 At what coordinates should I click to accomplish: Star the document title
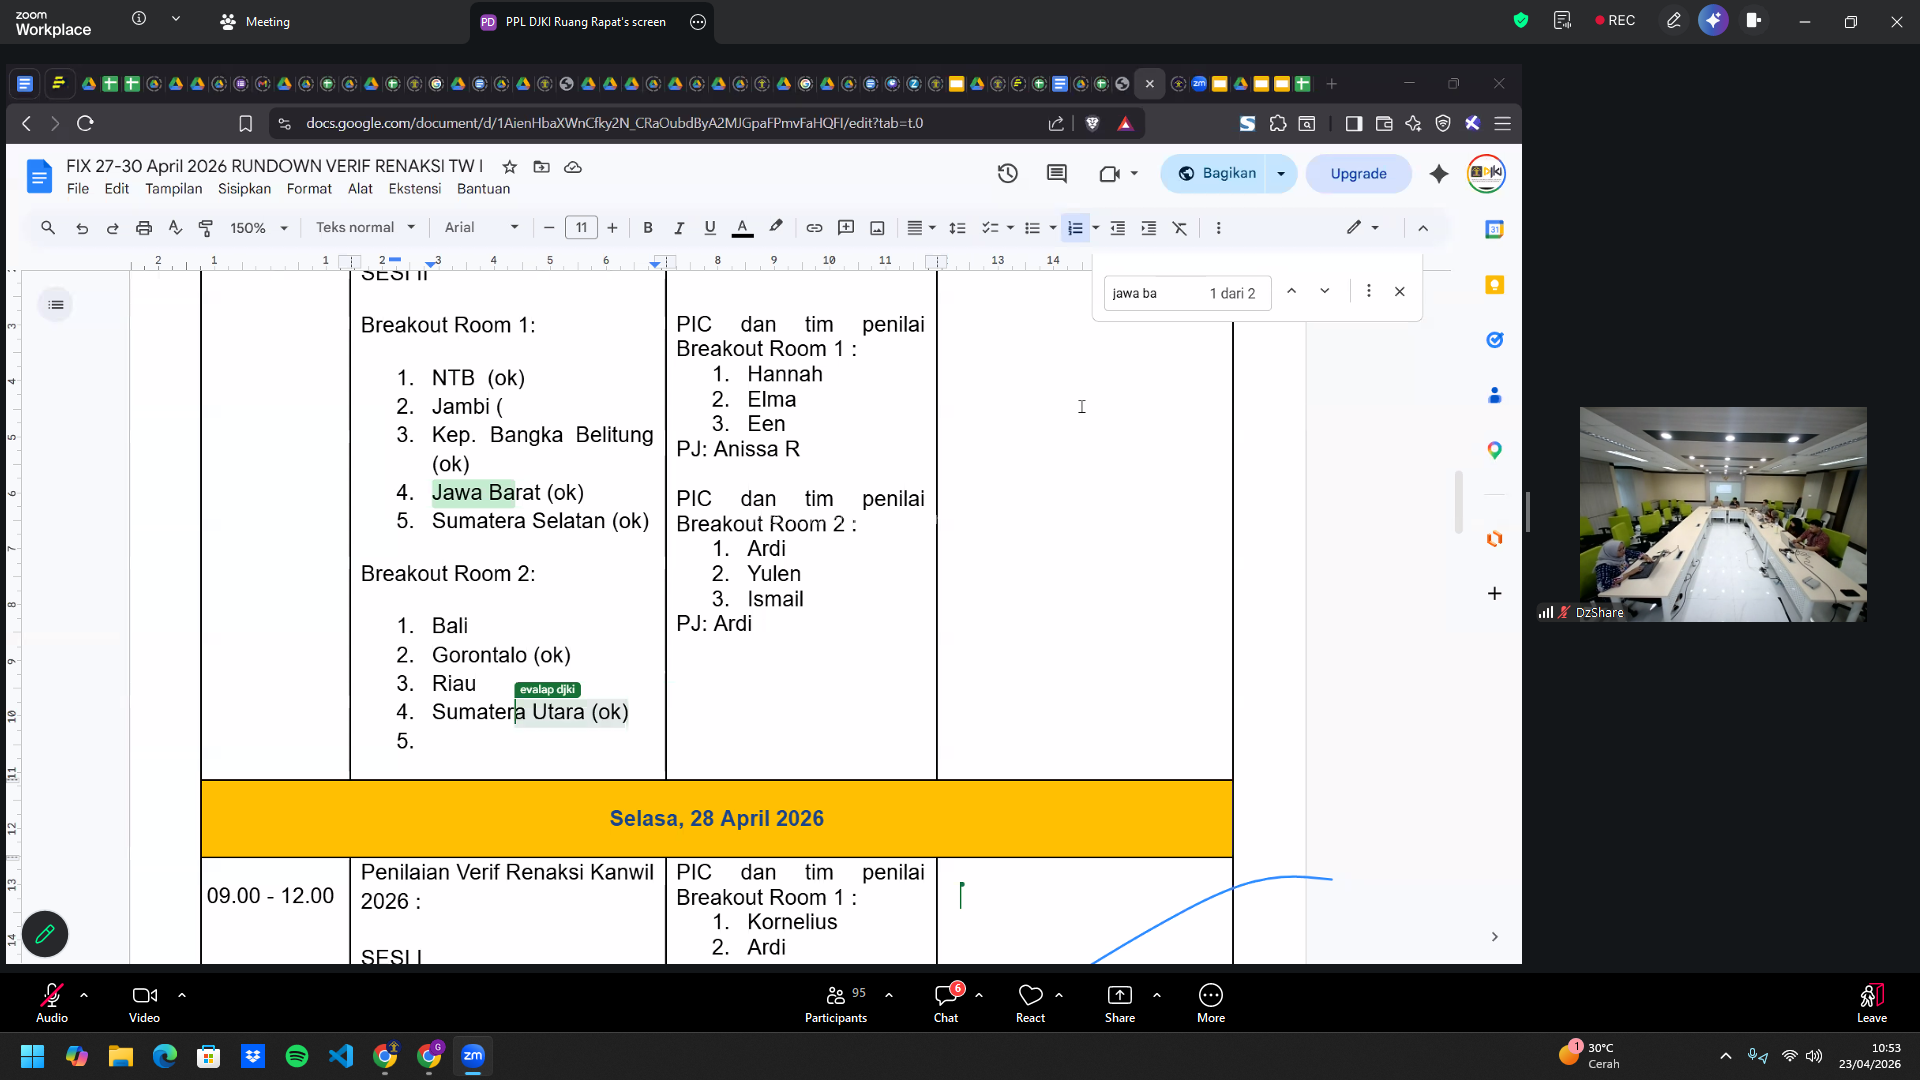click(510, 167)
